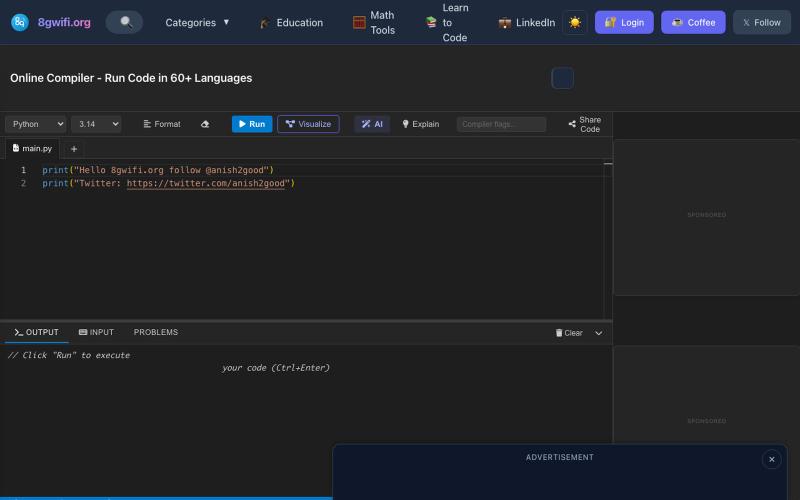
Task: Open the Education menu item
Action: (291, 23)
